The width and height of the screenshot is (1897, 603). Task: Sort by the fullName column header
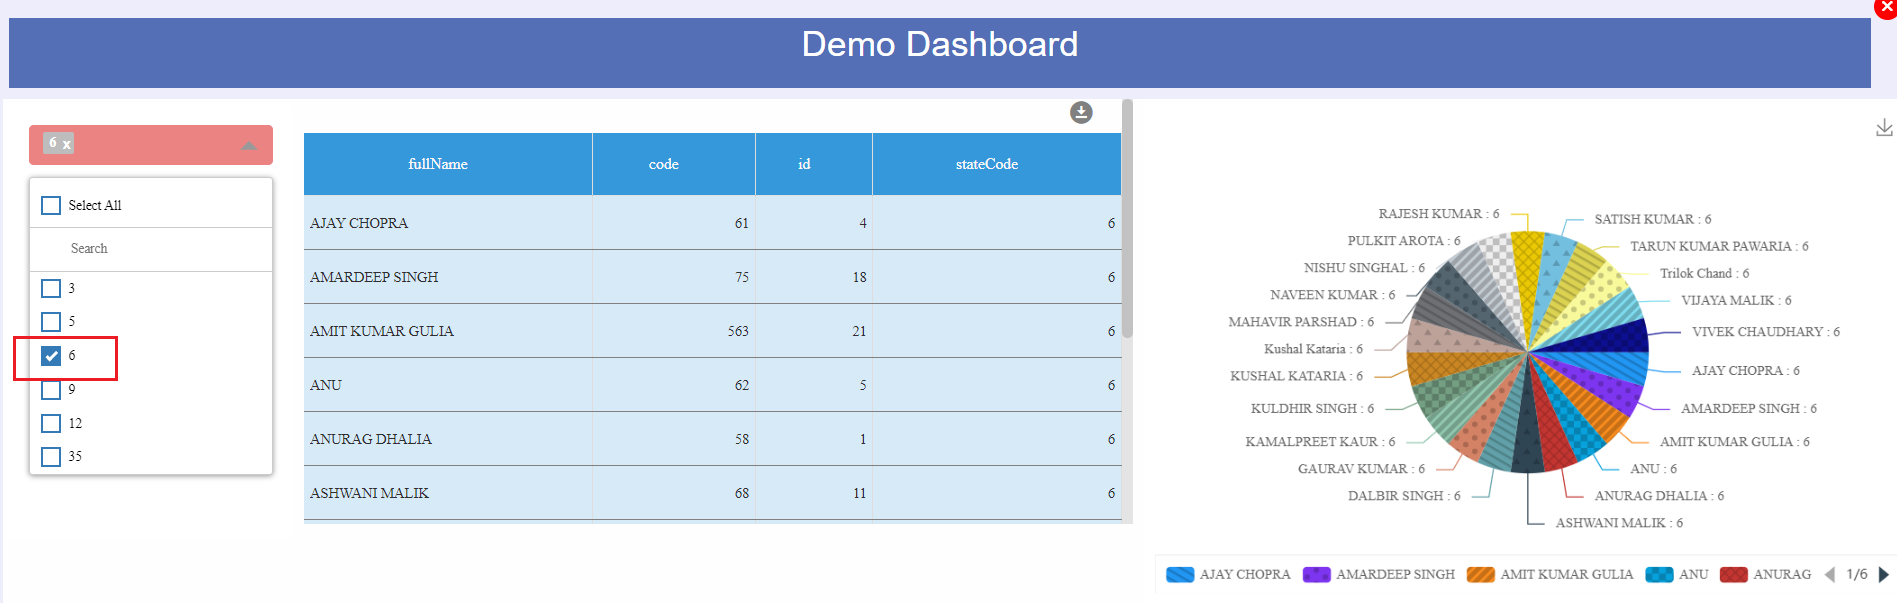coord(438,164)
